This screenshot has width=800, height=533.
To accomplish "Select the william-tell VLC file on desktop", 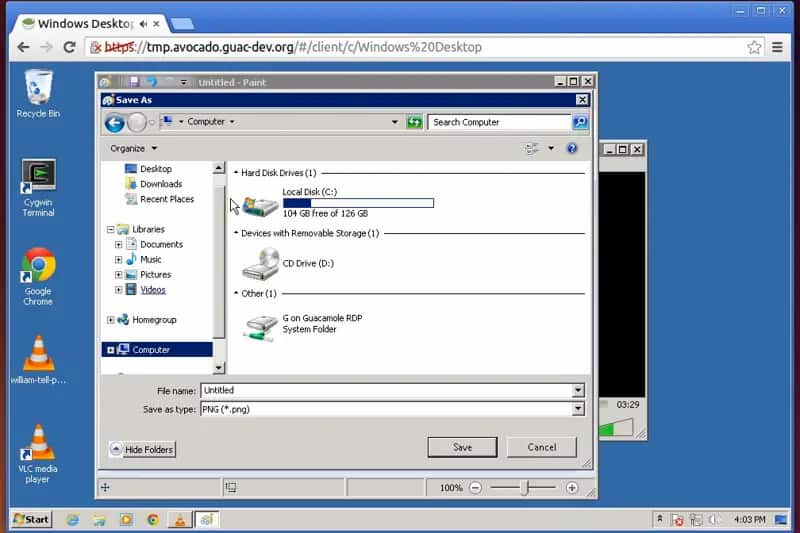I will pyautogui.click(x=38, y=360).
